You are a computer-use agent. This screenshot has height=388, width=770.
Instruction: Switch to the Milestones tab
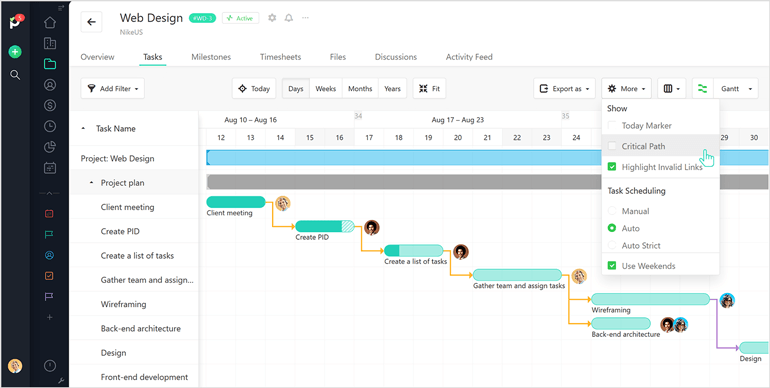(x=211, y=57)
